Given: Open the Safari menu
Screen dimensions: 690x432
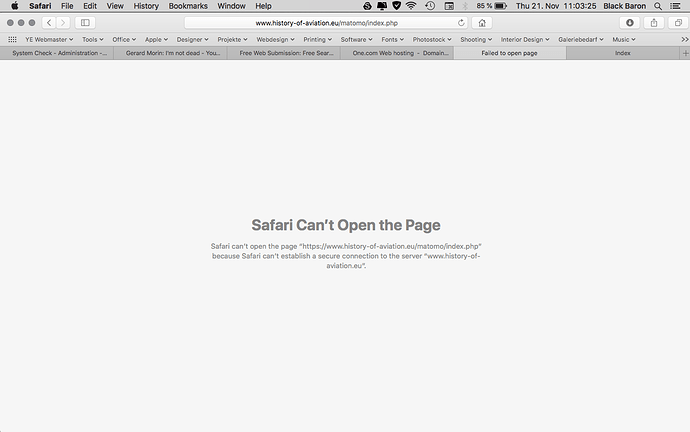Looking at the screenshot, I should tap(40, 6).
